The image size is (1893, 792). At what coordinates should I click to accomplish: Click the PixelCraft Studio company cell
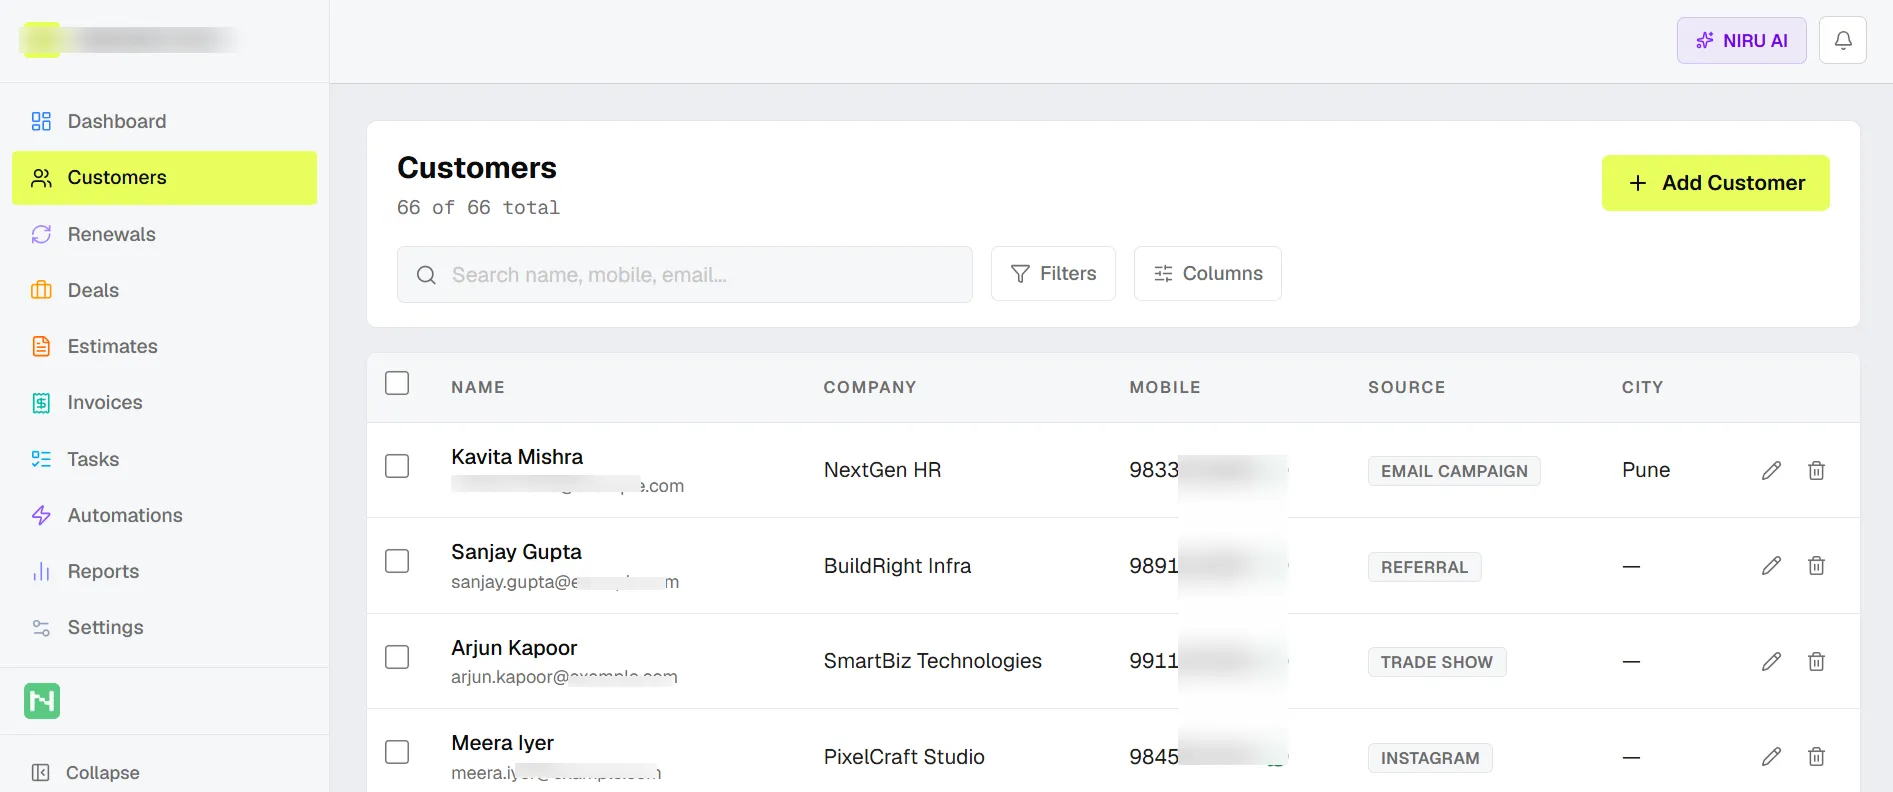pyautogui.click(x=904, y=757)
